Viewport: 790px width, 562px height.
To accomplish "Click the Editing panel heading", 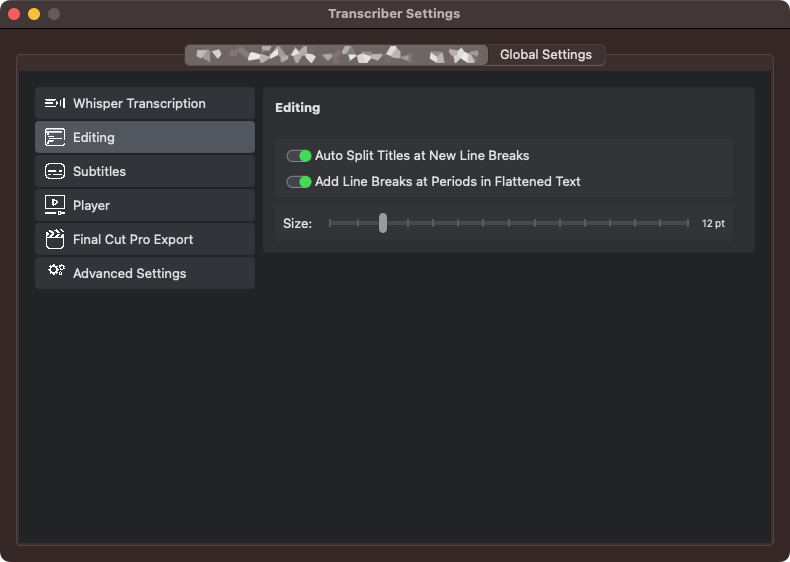I will [297, 108].
